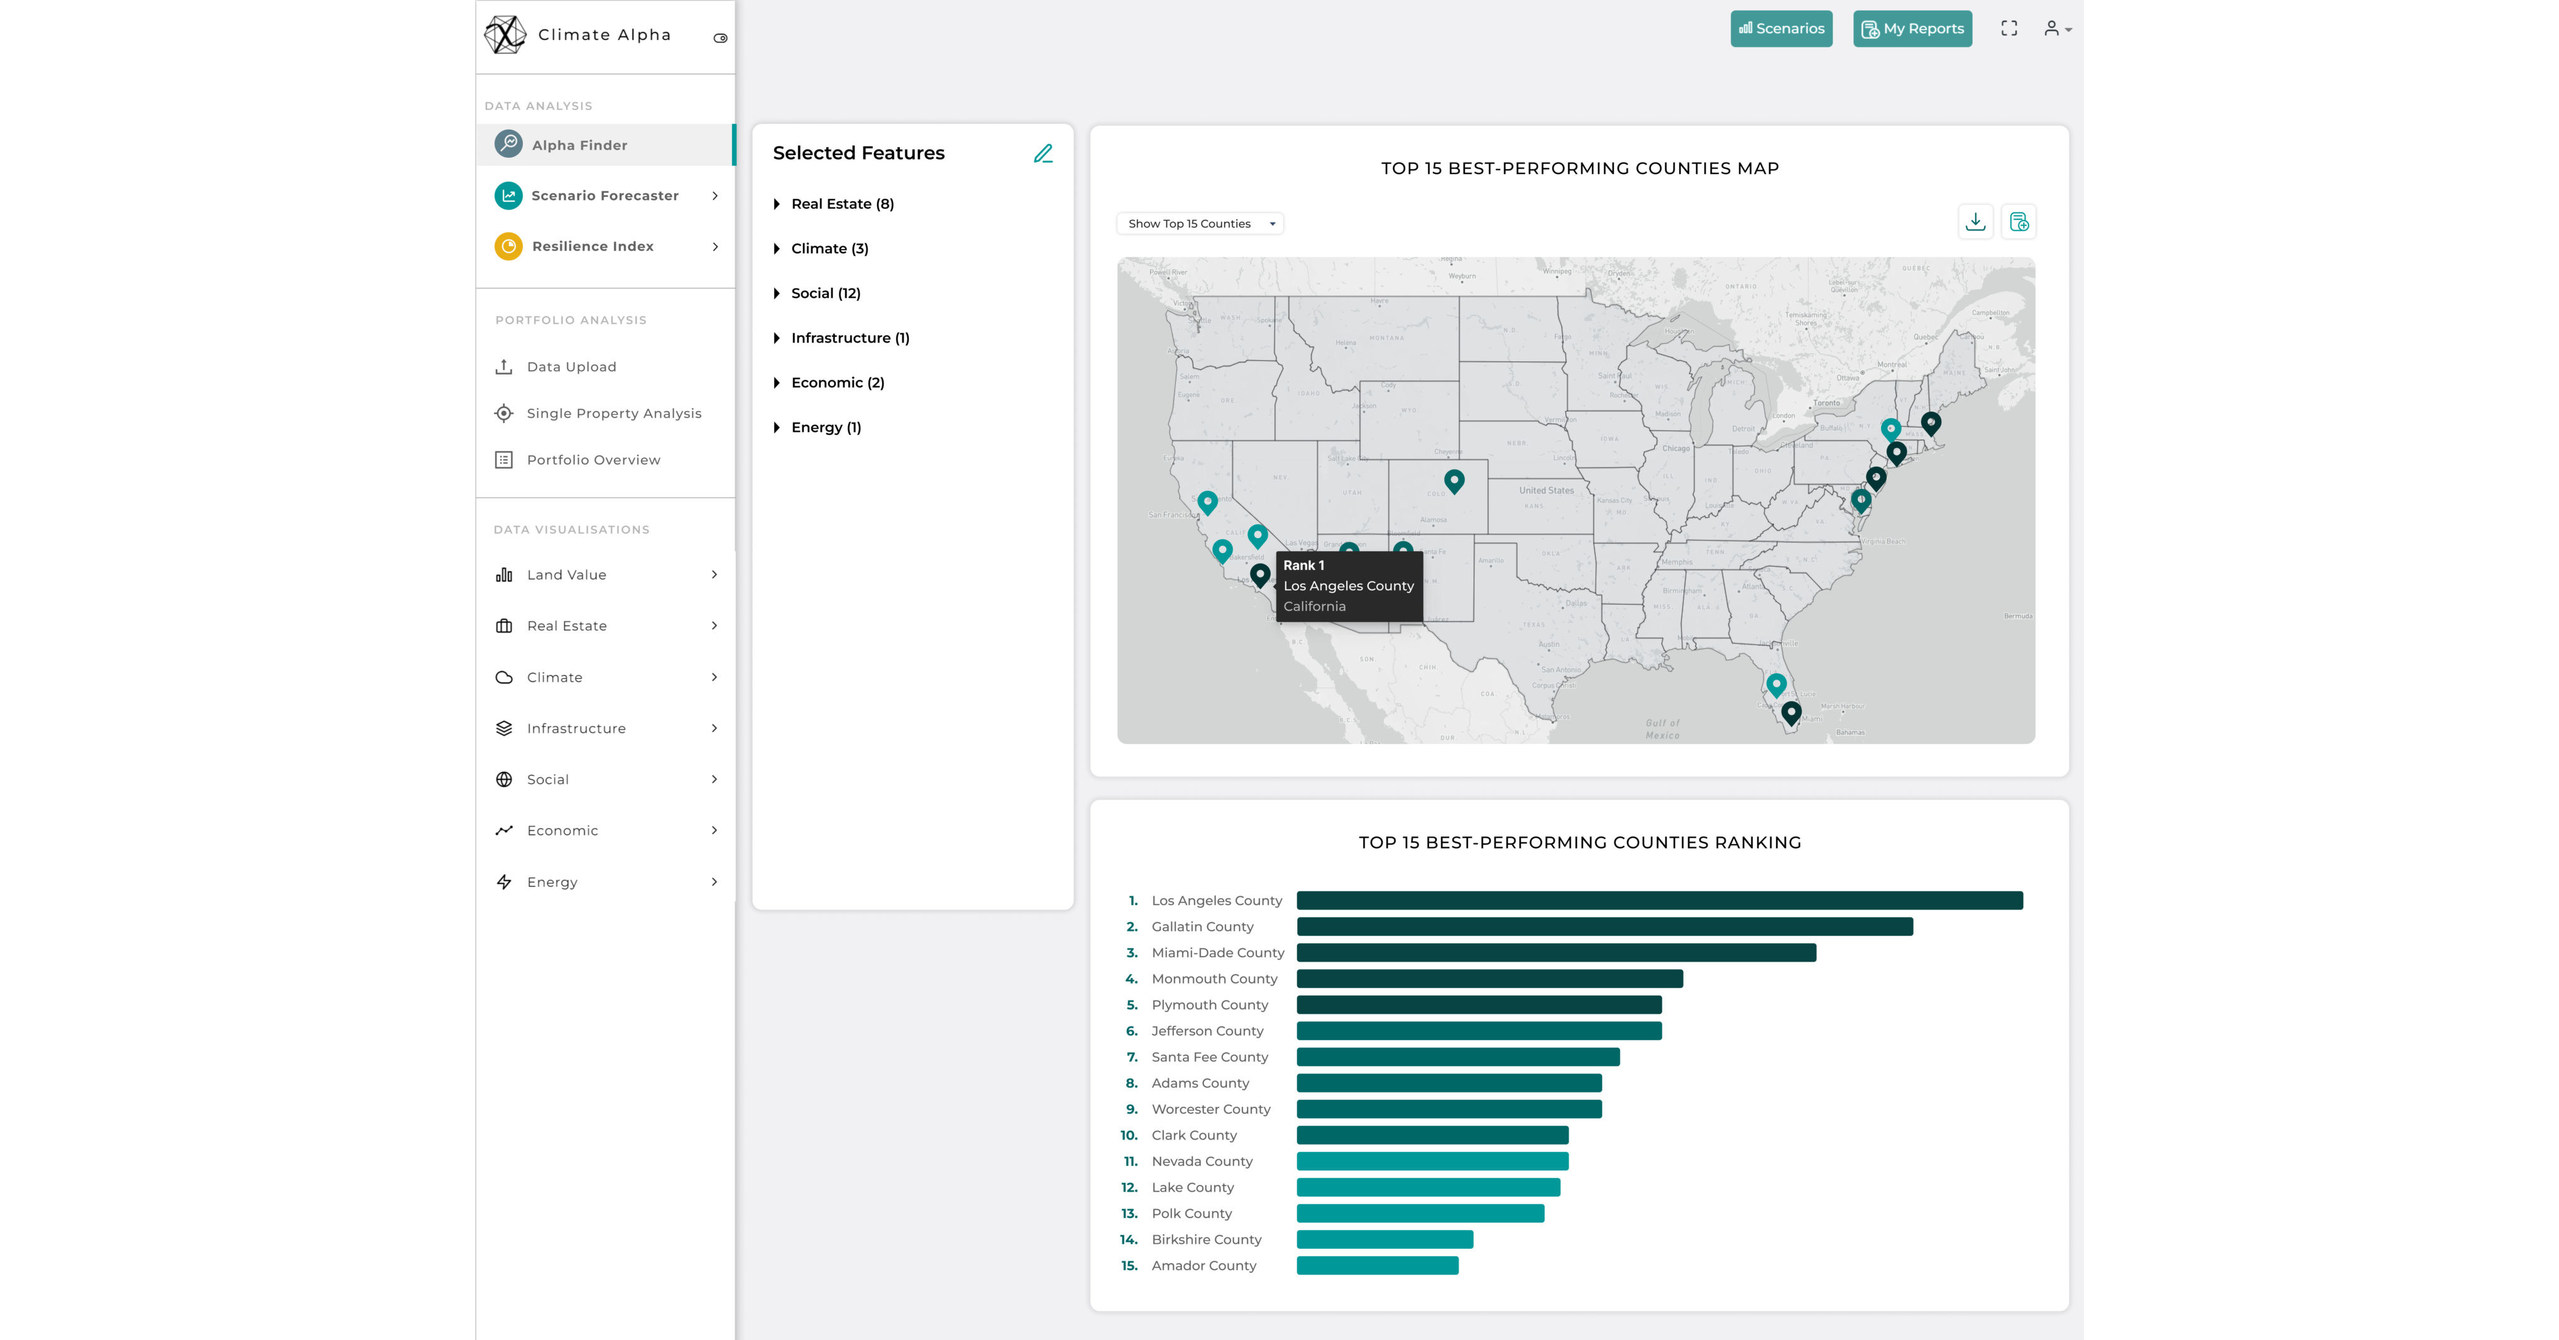This screenshot has height=1340, width=2559.
Task: Download the counties map image
Action: coord(1975,221)
